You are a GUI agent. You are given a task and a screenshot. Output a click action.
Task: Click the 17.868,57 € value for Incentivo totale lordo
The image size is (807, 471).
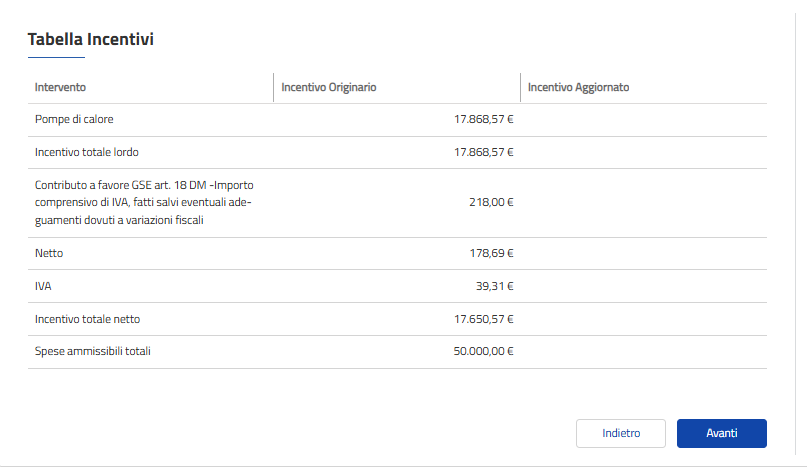click(x=484, y=152)
